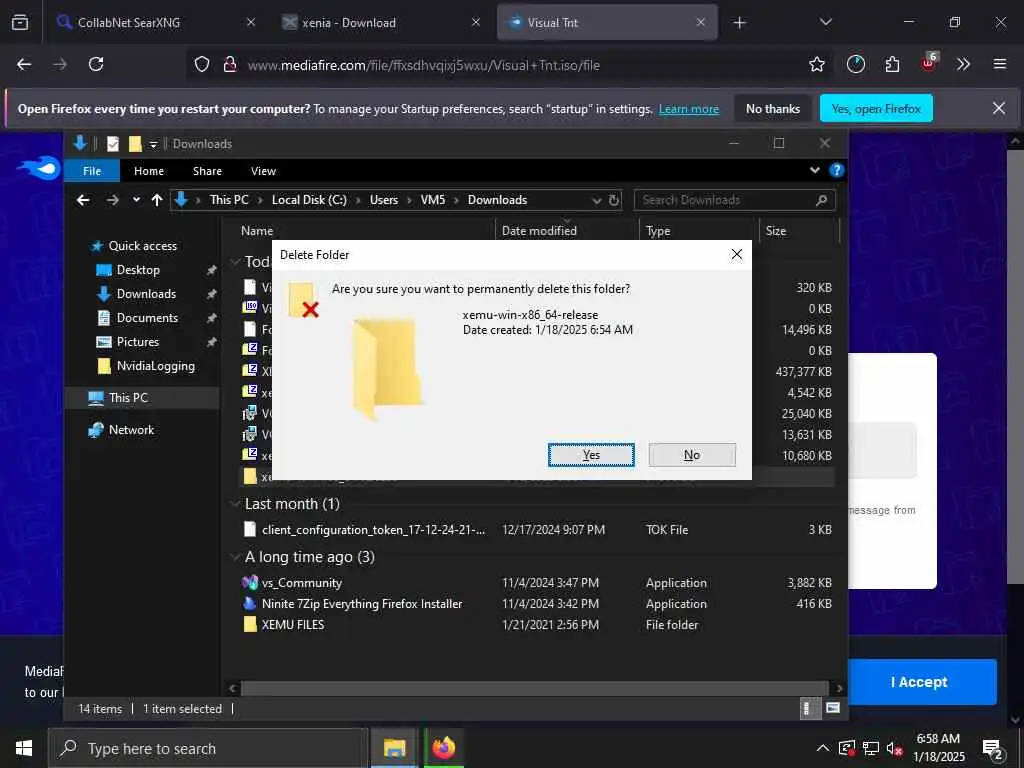Viewport: 1024px width, 768px height.
Task: Open Explorer help question mark
Action: (836, 170)
